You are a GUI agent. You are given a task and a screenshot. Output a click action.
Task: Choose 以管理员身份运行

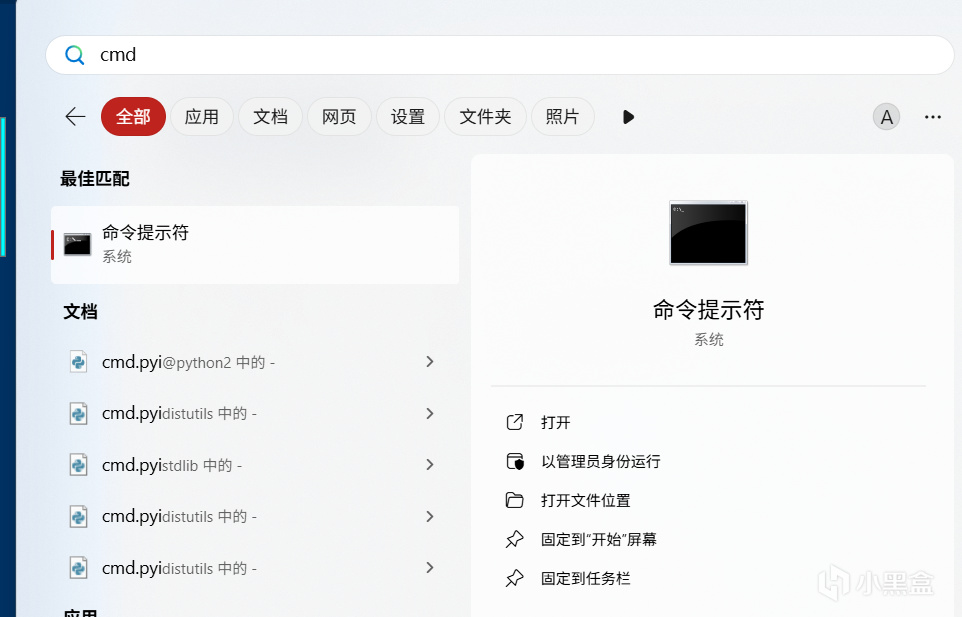pos(601,461)
